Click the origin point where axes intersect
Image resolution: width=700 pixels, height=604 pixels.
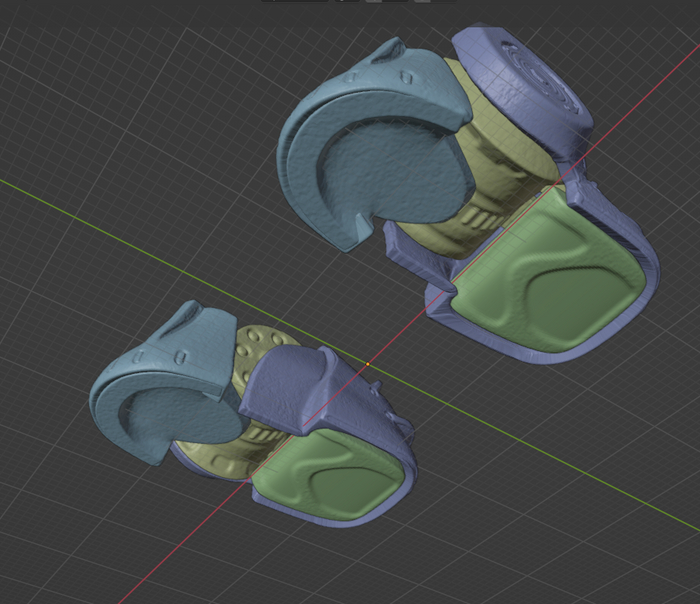click(367, 364)
